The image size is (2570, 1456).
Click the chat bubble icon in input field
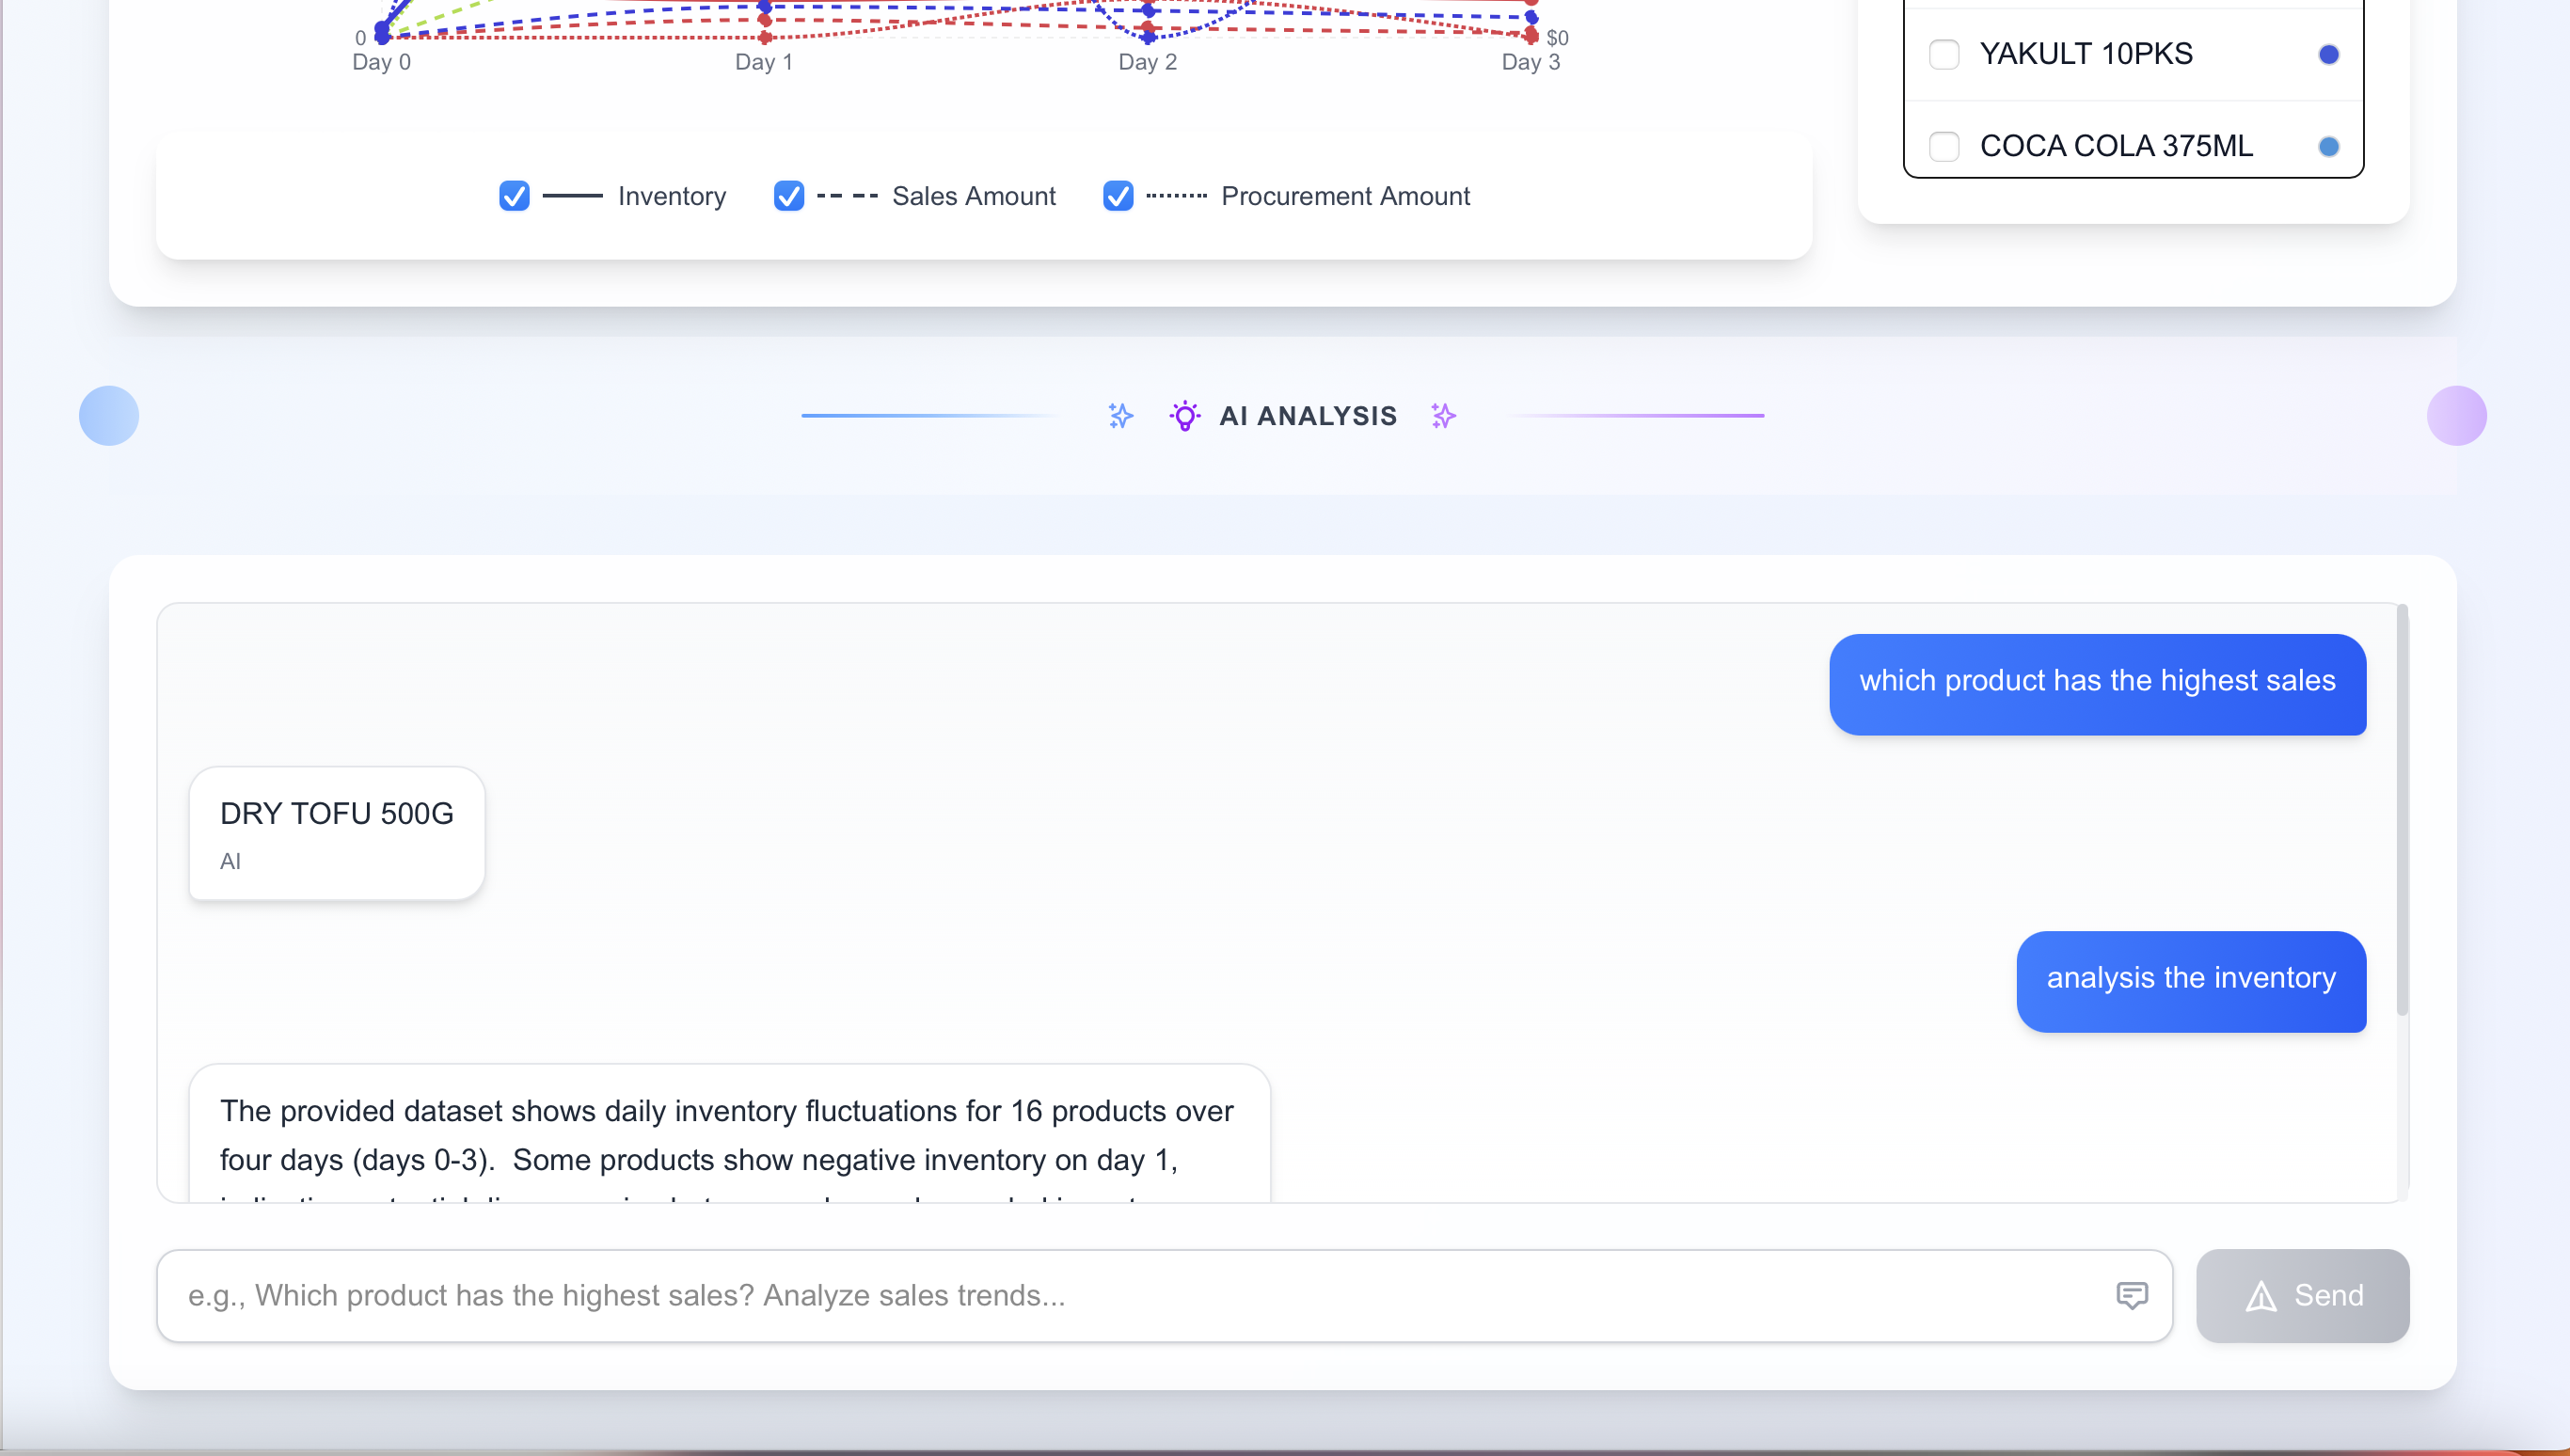[2131, 1295]
